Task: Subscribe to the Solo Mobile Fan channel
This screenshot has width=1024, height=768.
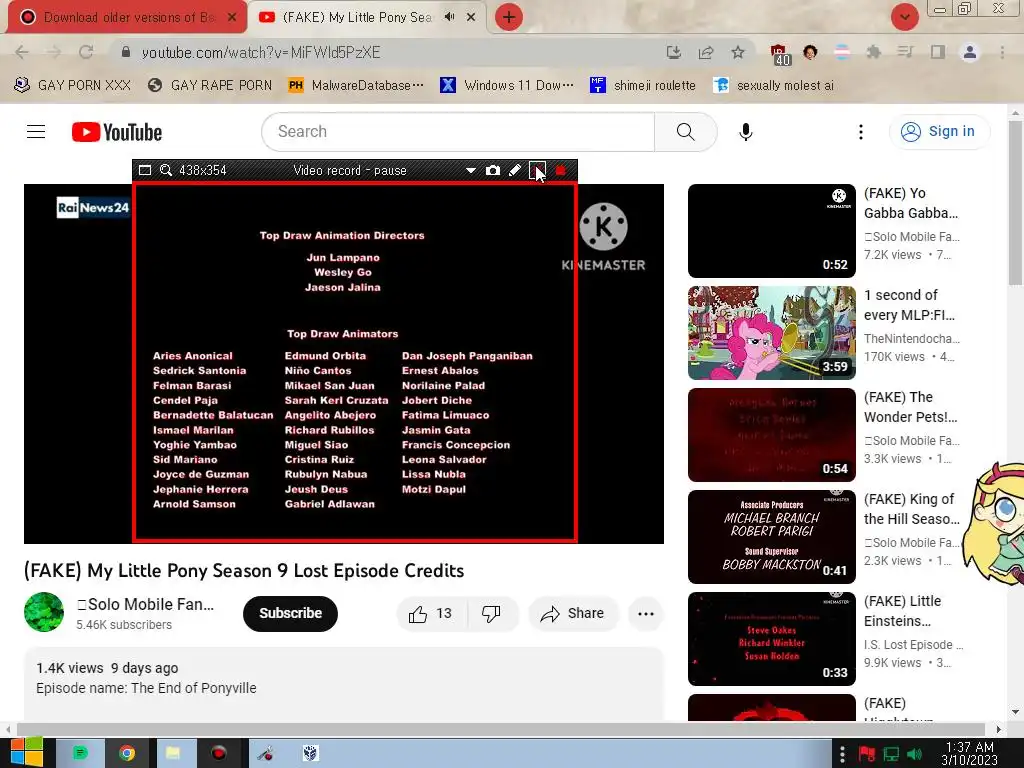Action: coord(291,613)
